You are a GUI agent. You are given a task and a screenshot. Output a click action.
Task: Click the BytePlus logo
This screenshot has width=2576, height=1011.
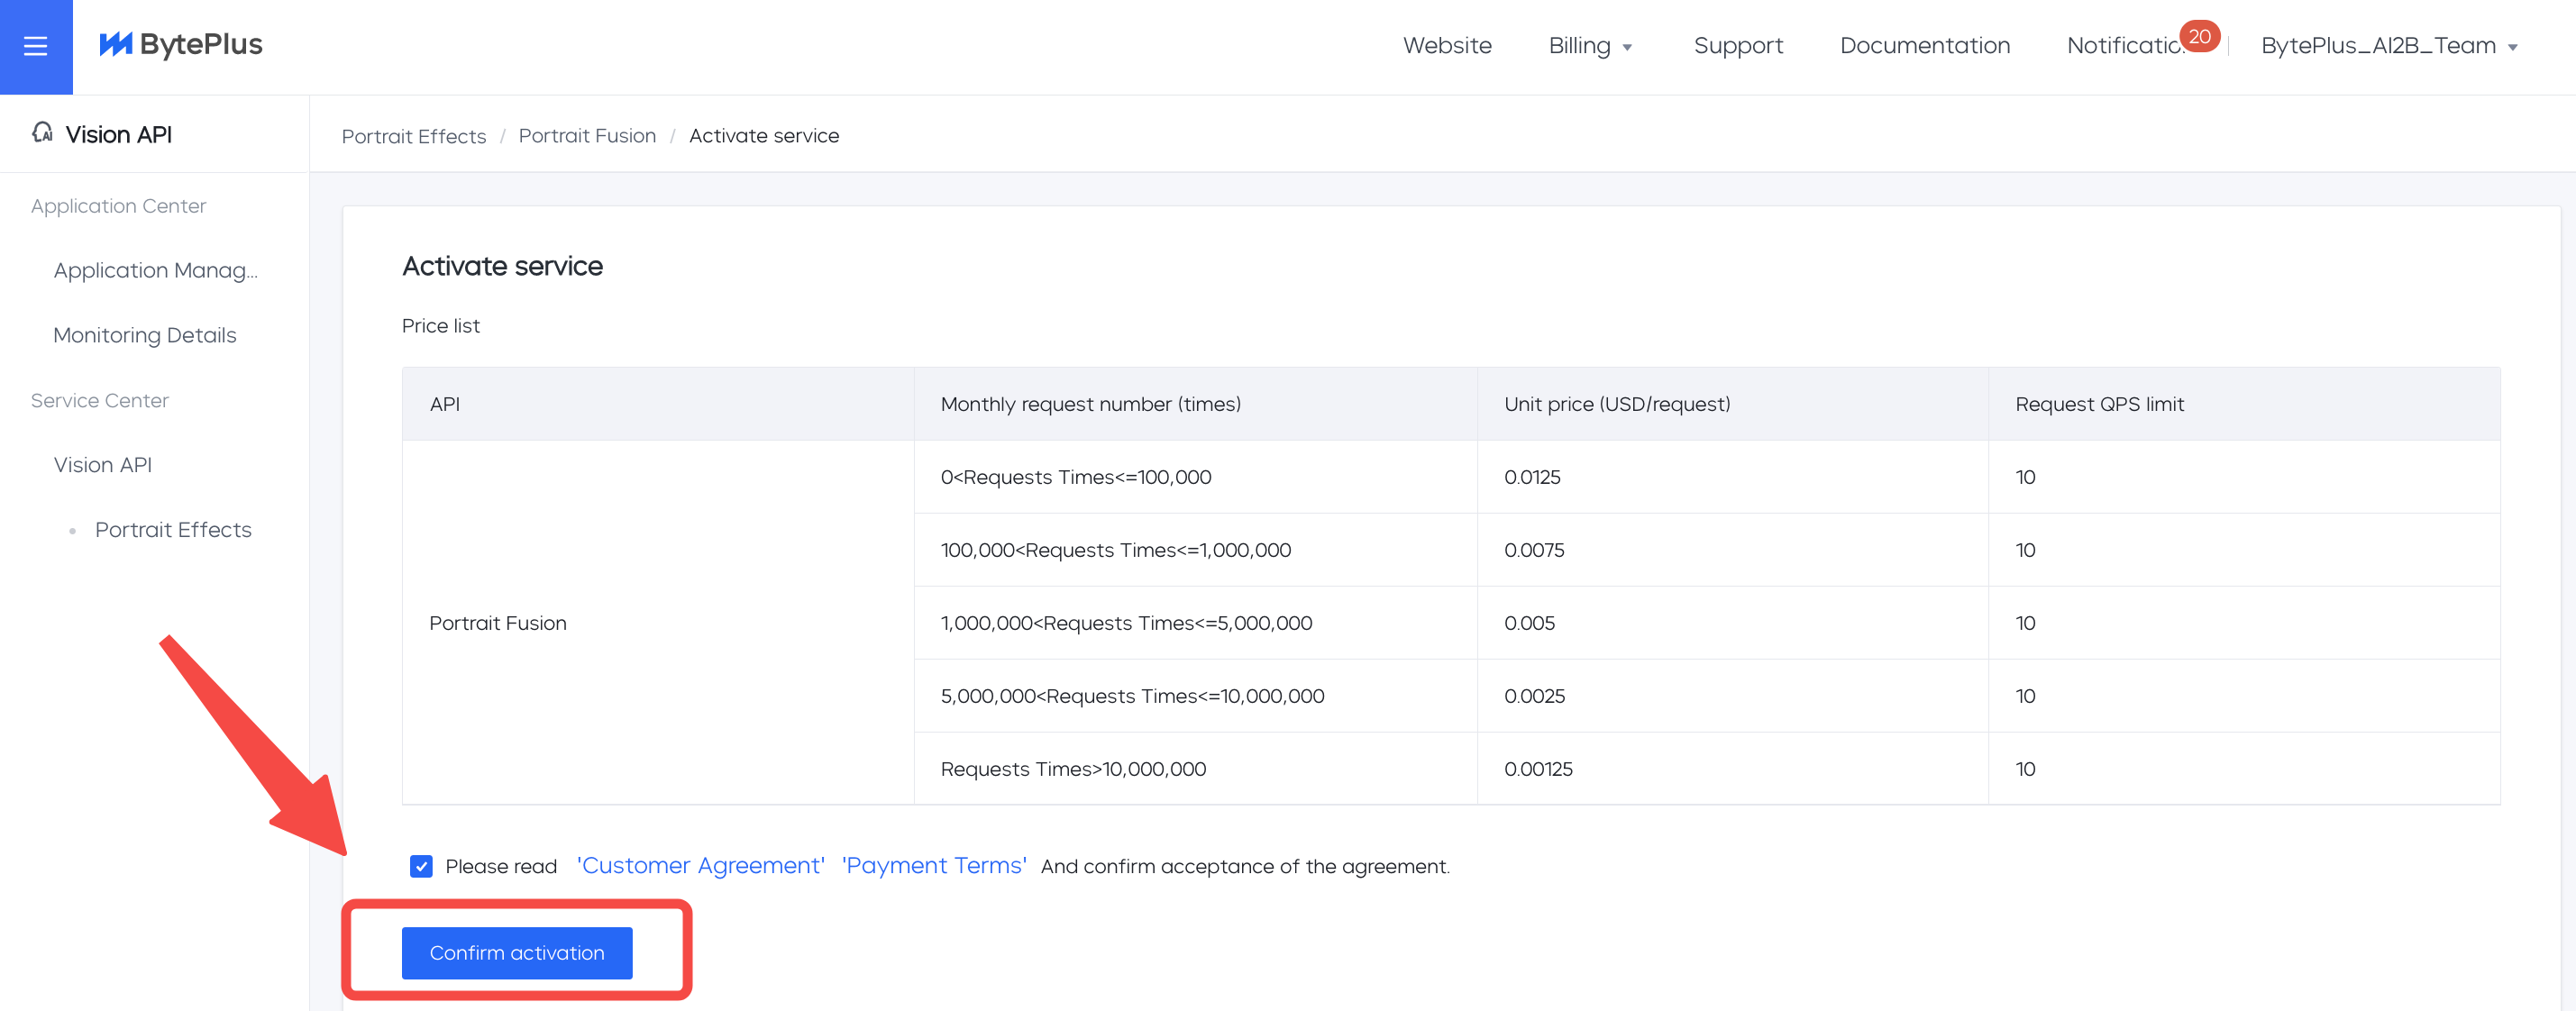point(181,45)
